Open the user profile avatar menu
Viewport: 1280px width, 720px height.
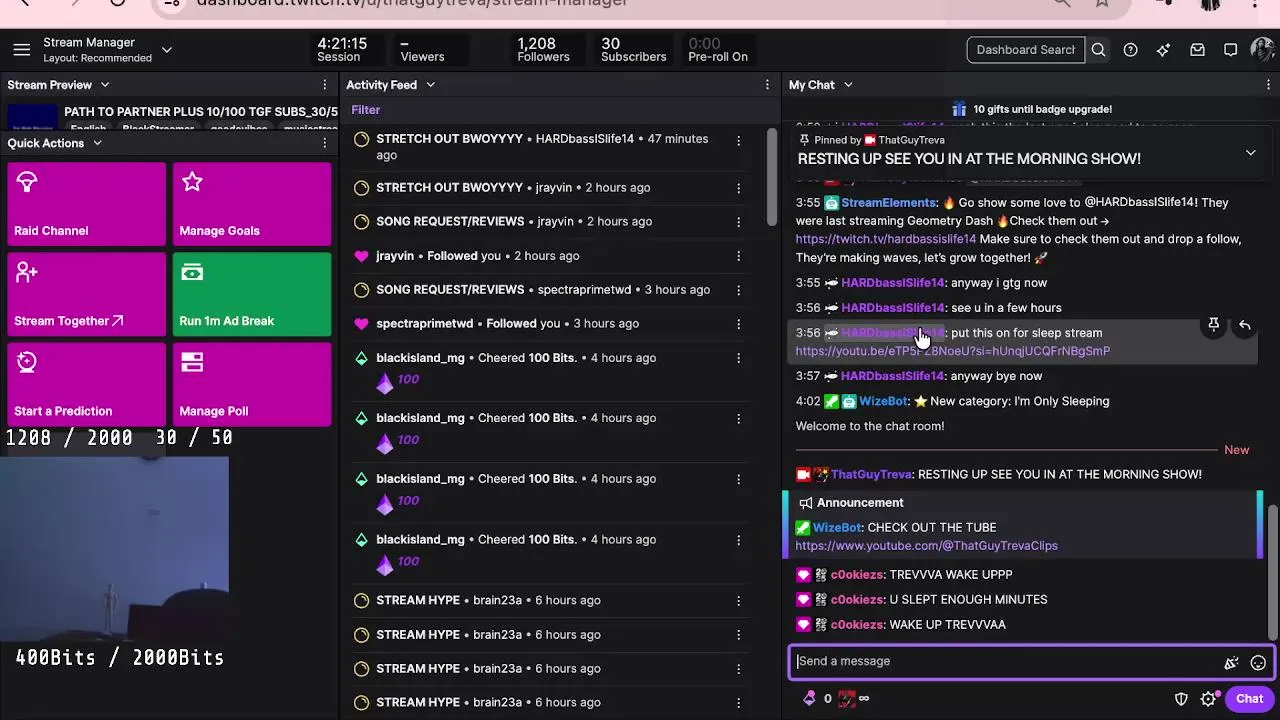pyautogui.click(x=1262, y=49)
